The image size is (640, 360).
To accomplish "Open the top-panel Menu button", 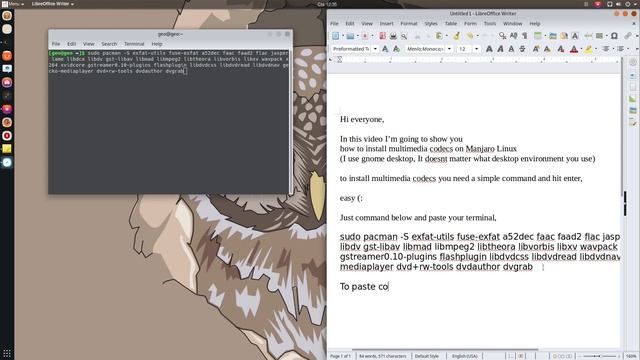I will tap(13, 4).
